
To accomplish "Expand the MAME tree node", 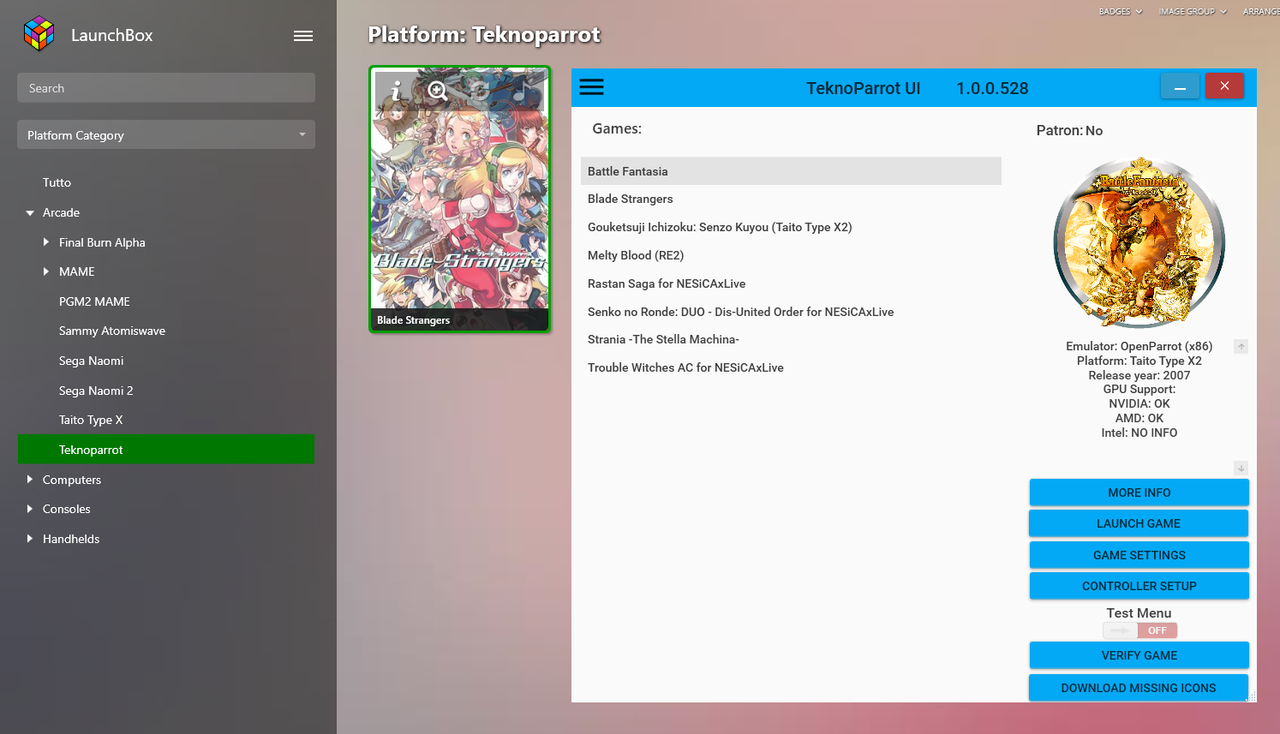I will pyautogui.click(x=46, y=272).
